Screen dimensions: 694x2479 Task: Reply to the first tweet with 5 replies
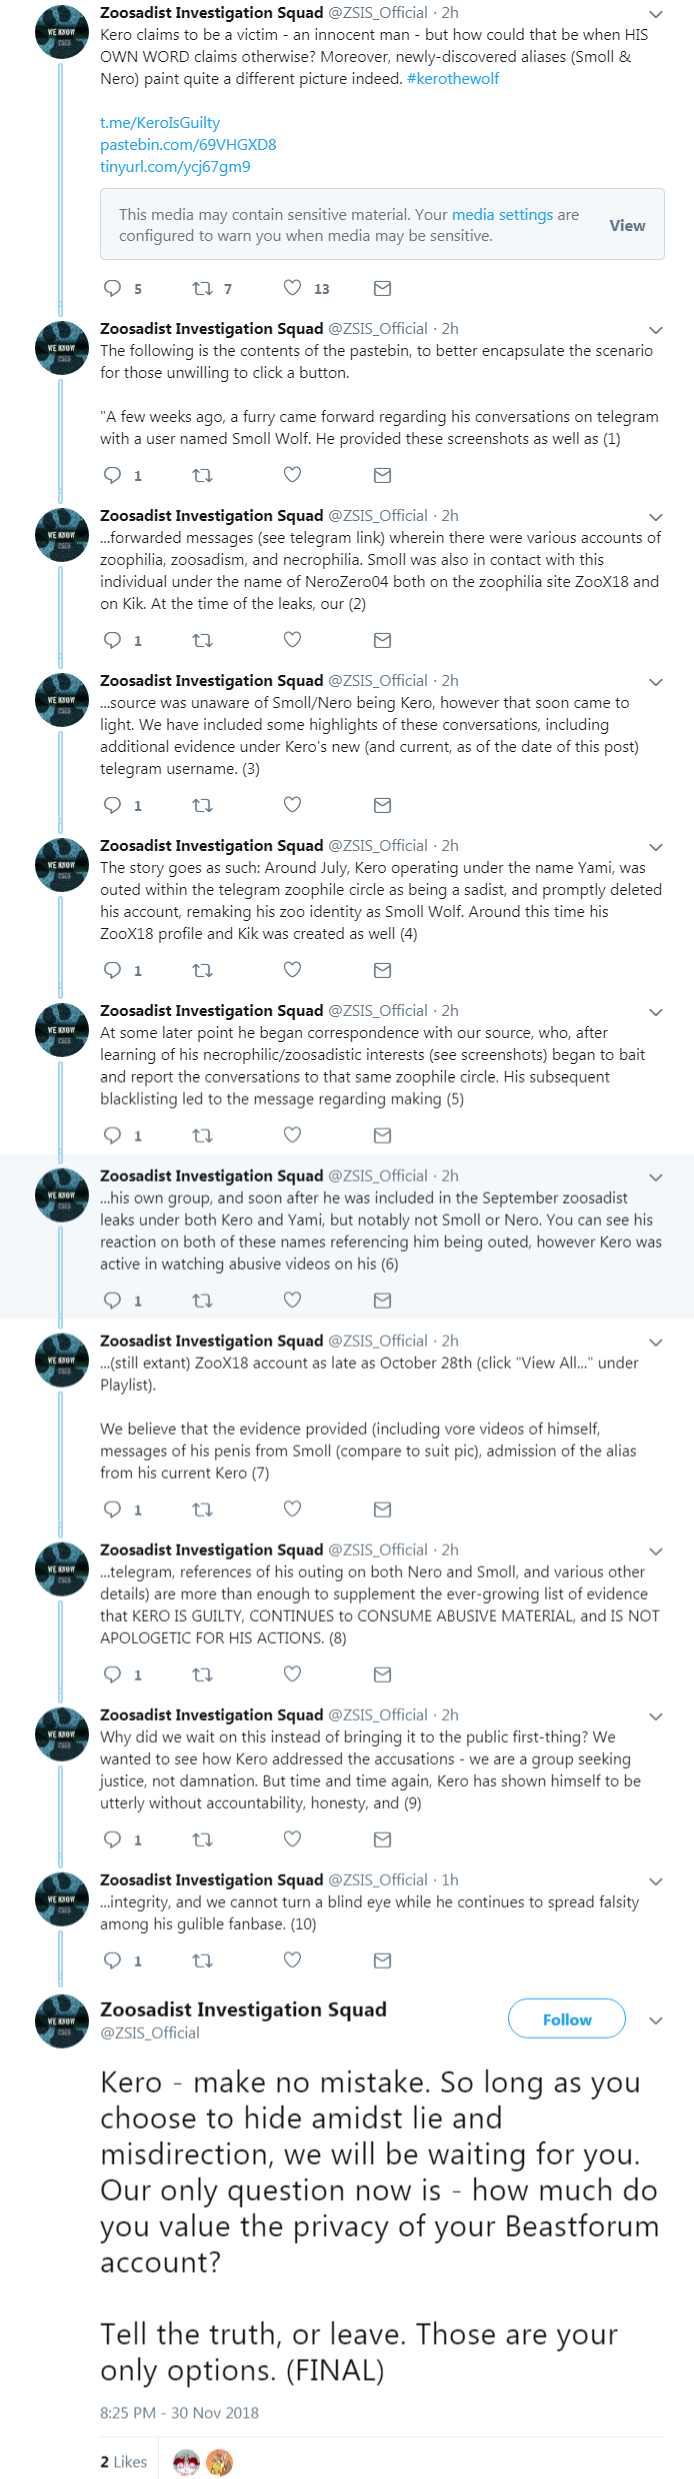coord(113,288)
